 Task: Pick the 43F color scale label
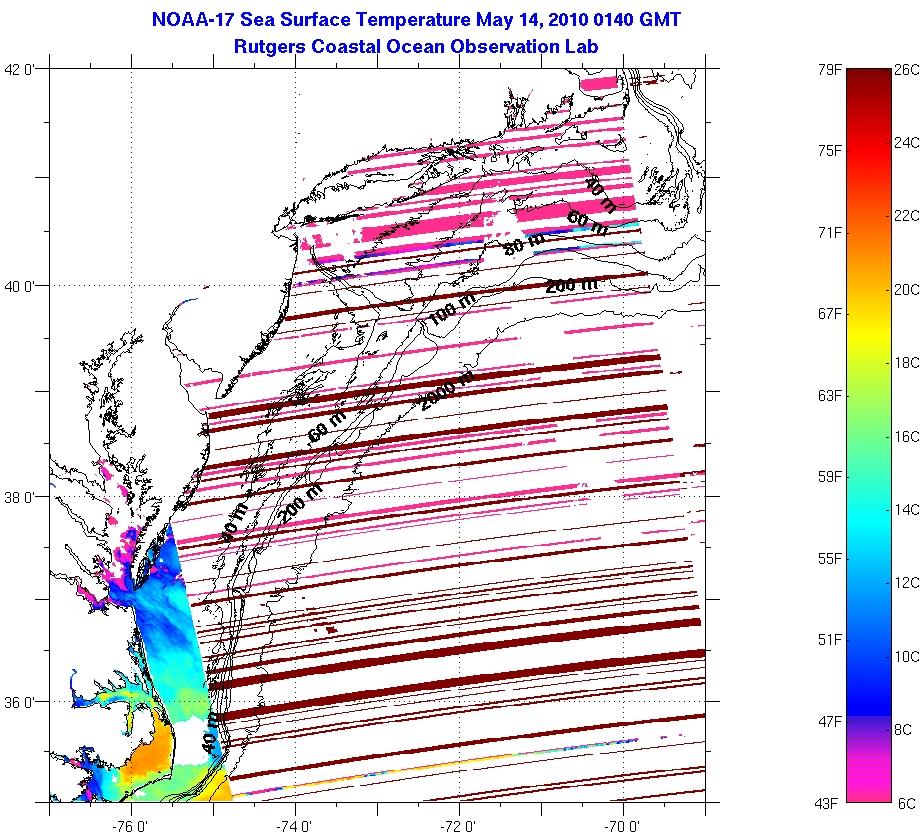827,803
